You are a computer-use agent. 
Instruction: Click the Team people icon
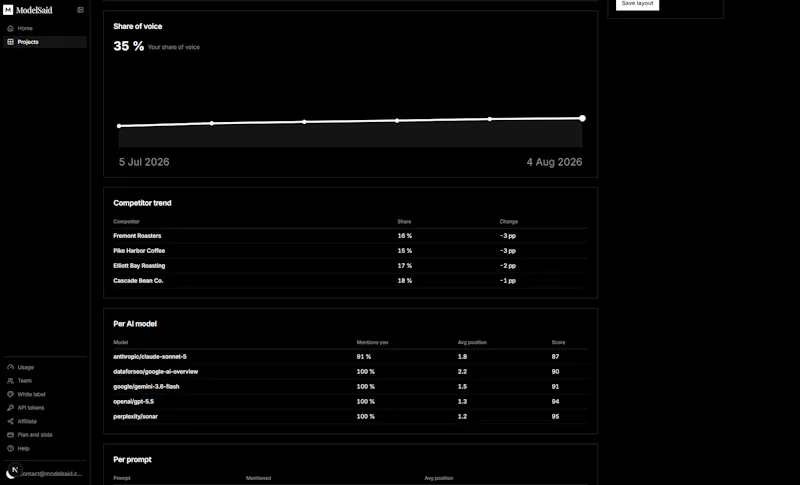(10, 381)
